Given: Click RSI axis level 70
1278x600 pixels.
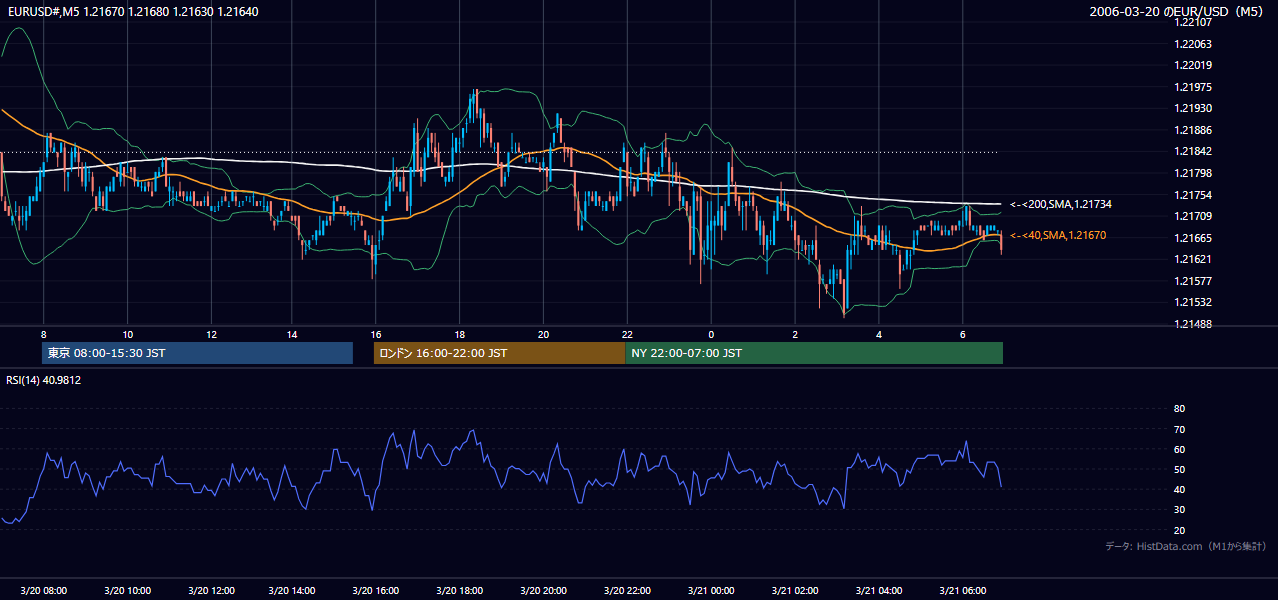Looking at the screenshot, I should 1179,429.
